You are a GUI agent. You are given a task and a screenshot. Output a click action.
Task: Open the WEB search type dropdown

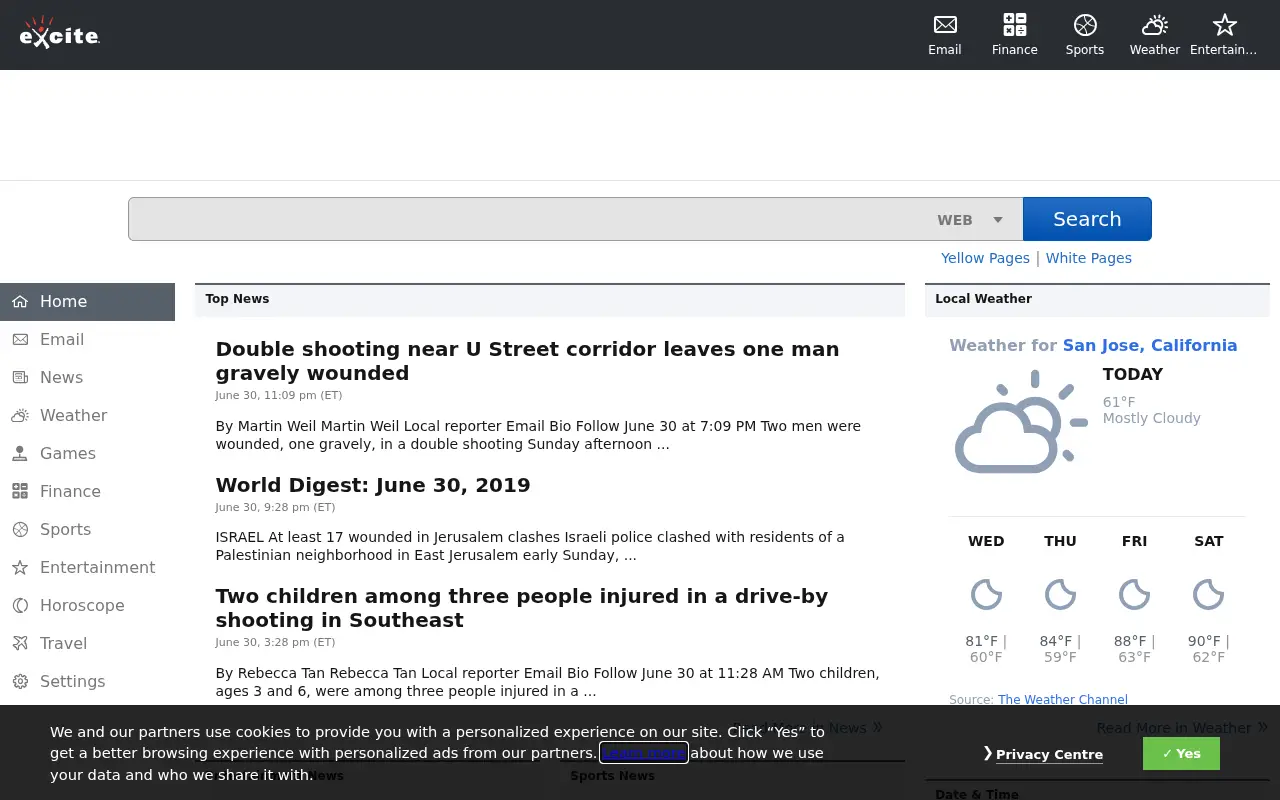pos(970,219)
